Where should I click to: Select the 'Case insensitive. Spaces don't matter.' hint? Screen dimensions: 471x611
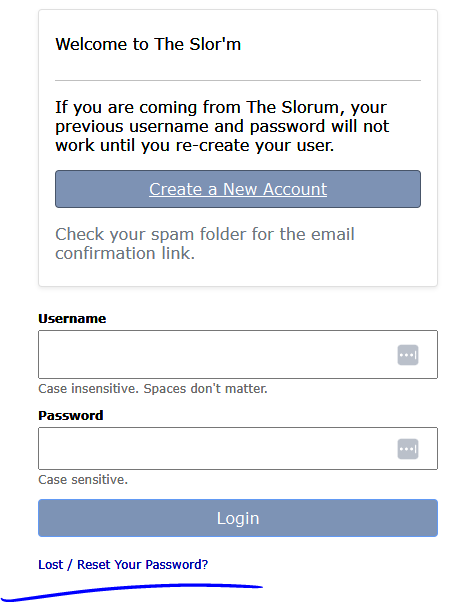point(153,388)
